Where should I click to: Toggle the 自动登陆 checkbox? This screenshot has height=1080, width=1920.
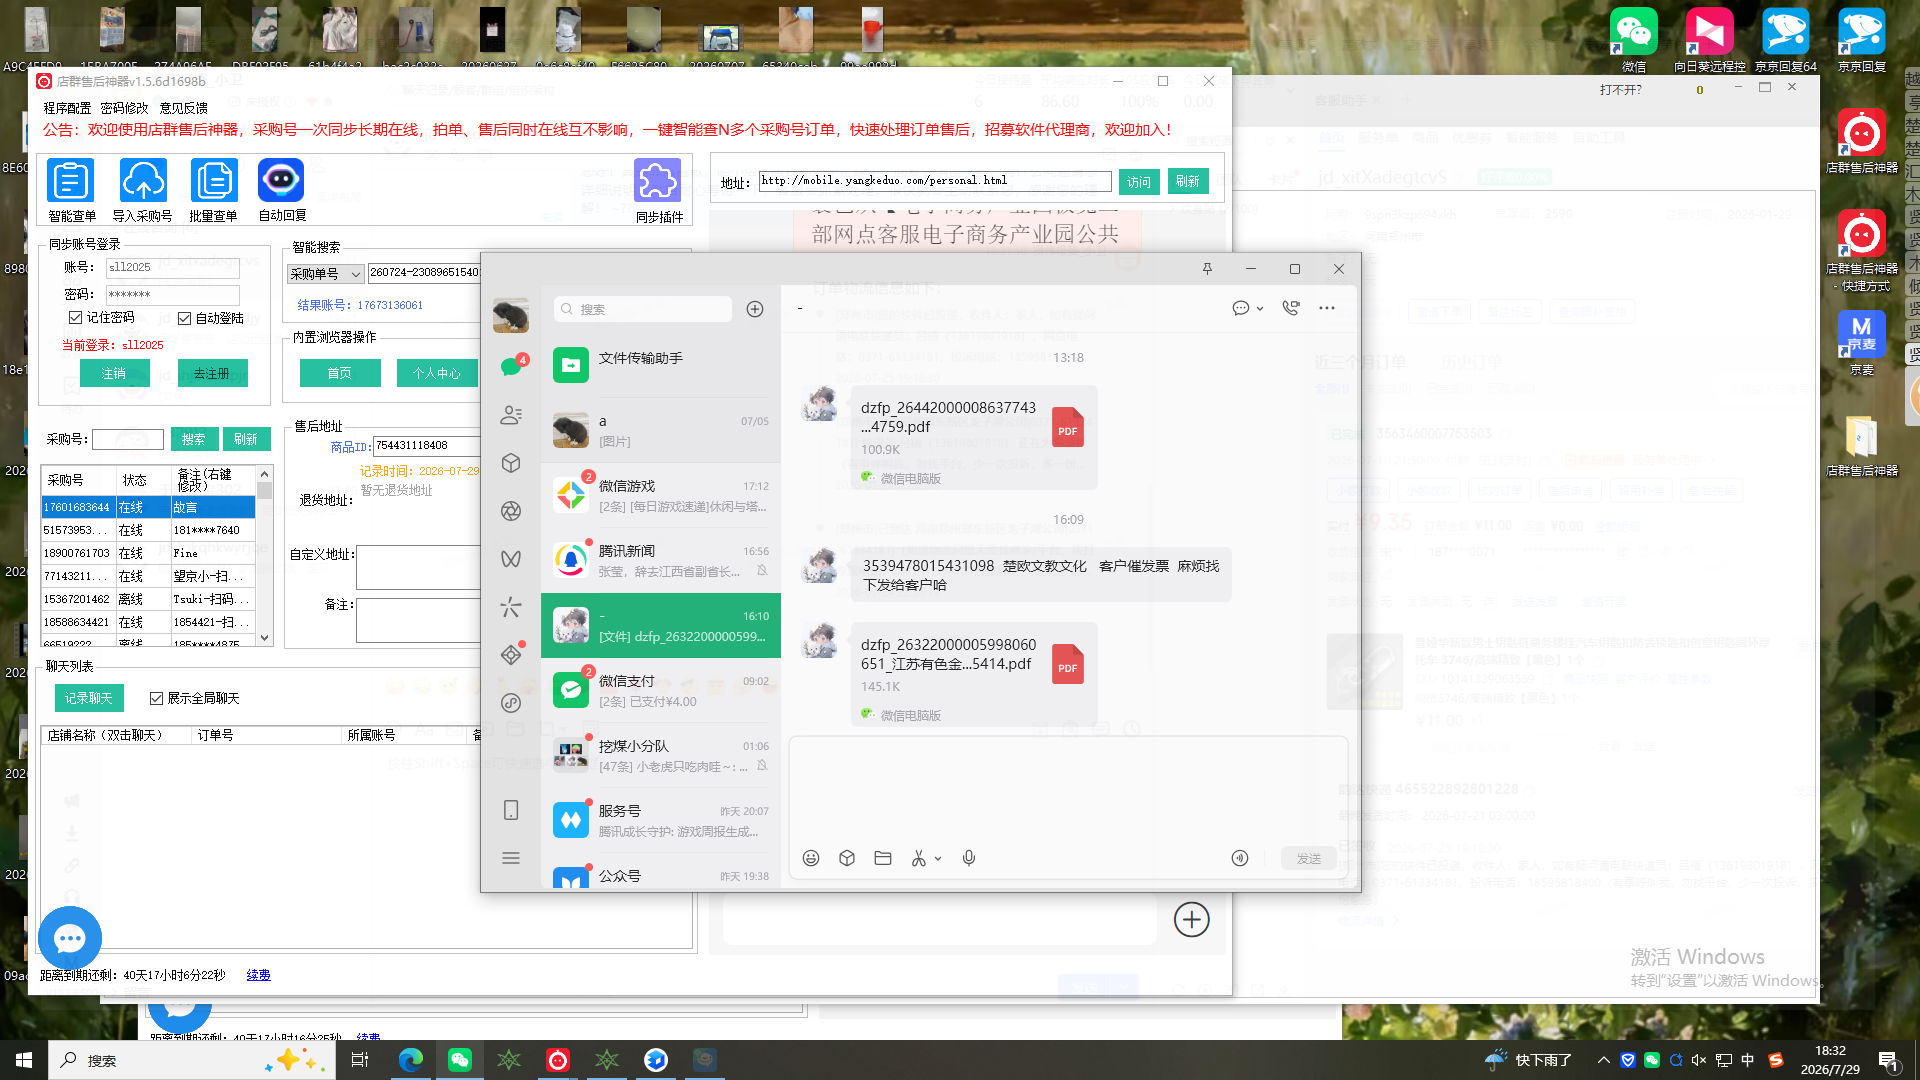pyautogui.click(x=185, y=318)
